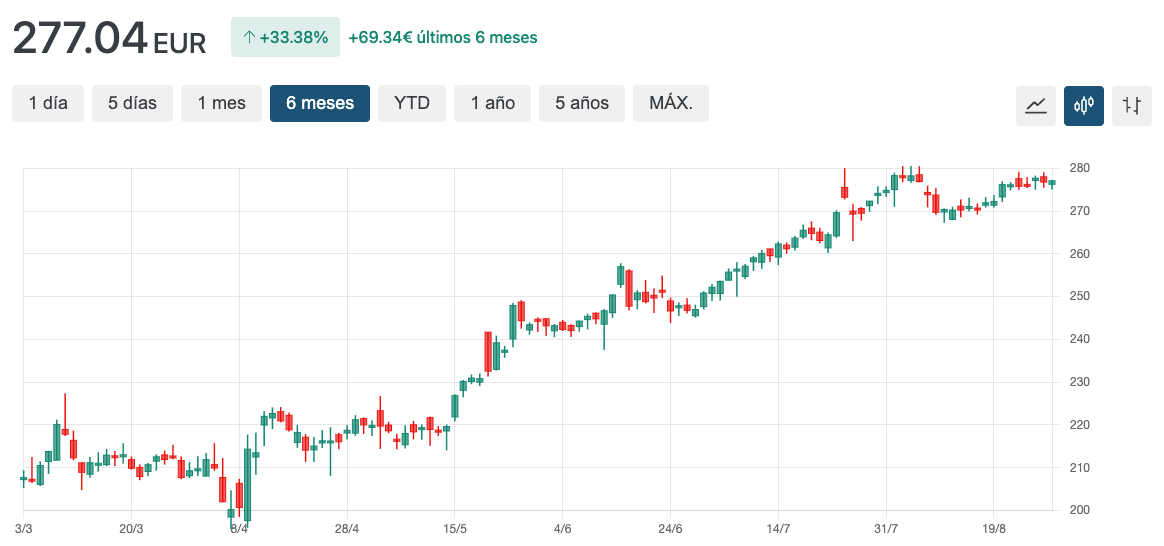
Task: Click the +33.38% change badge
Action: (x=286, y=38)
